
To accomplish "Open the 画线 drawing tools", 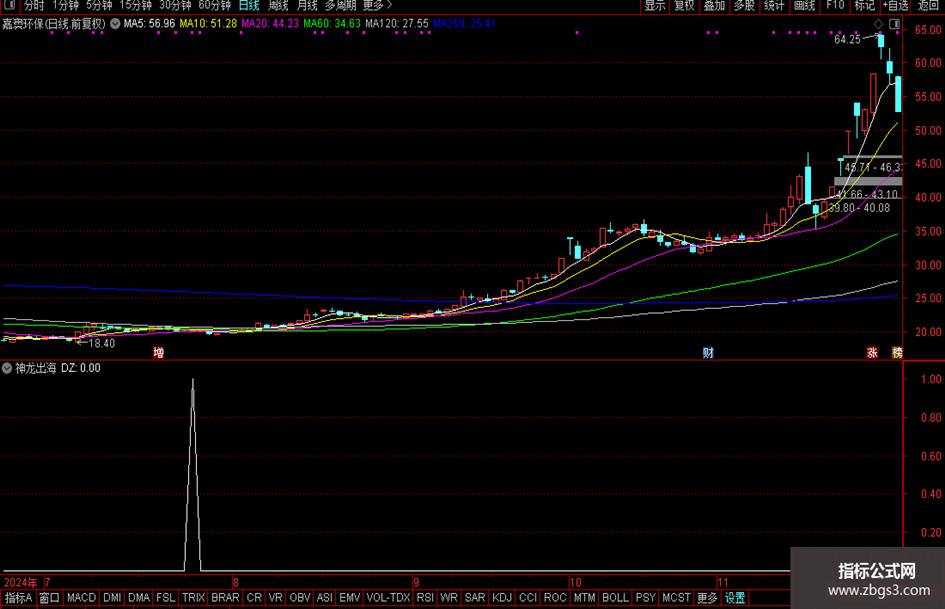I will coord(804,5).
